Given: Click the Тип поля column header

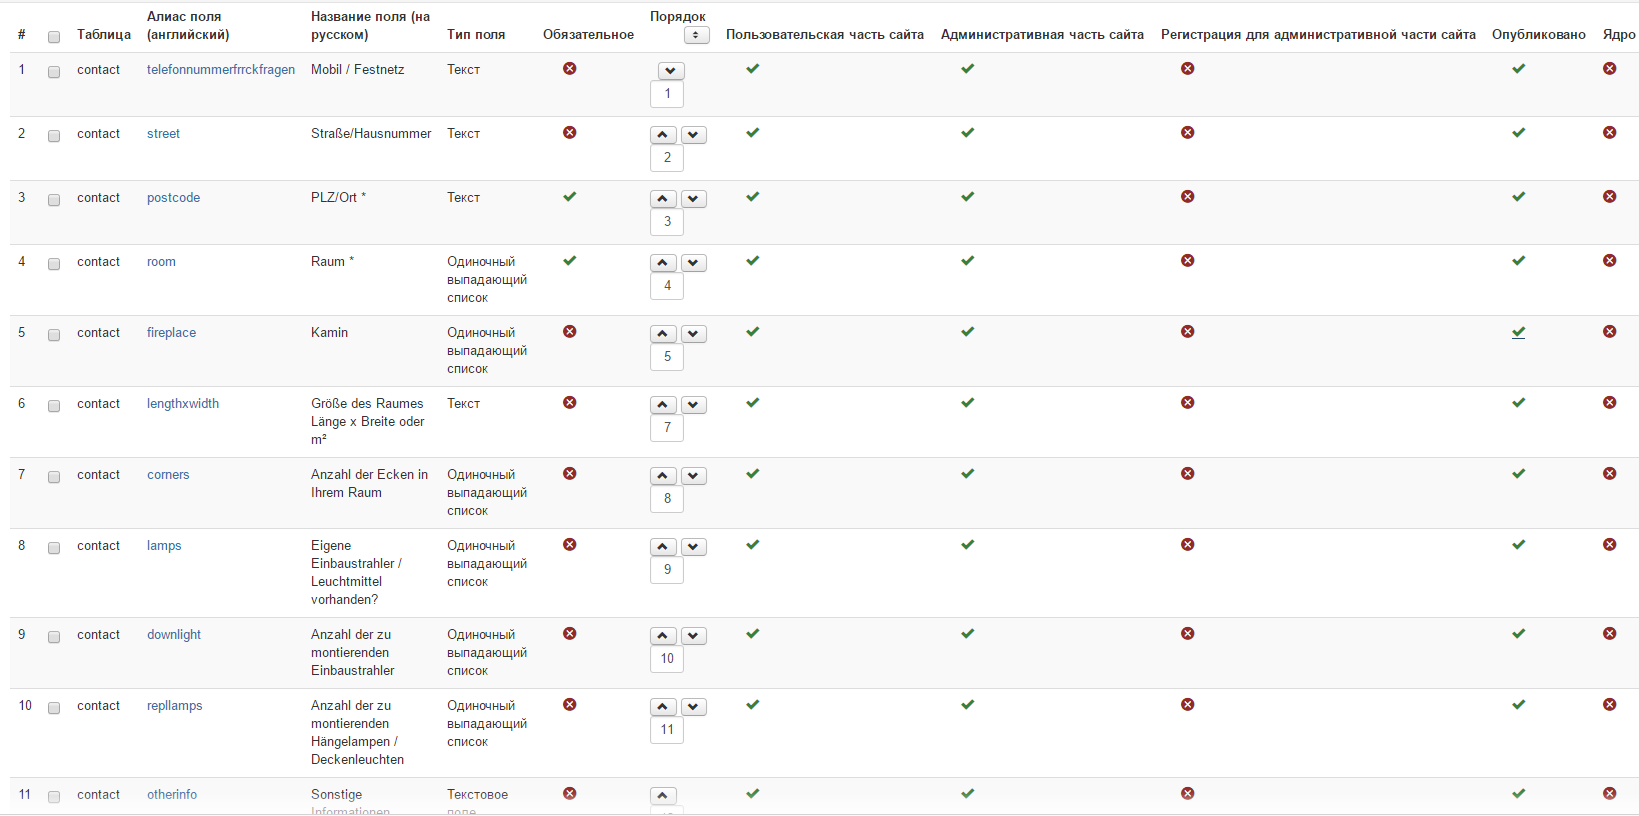Looking at the screenshot, I should pyautogui.click(x=475, y=35).
